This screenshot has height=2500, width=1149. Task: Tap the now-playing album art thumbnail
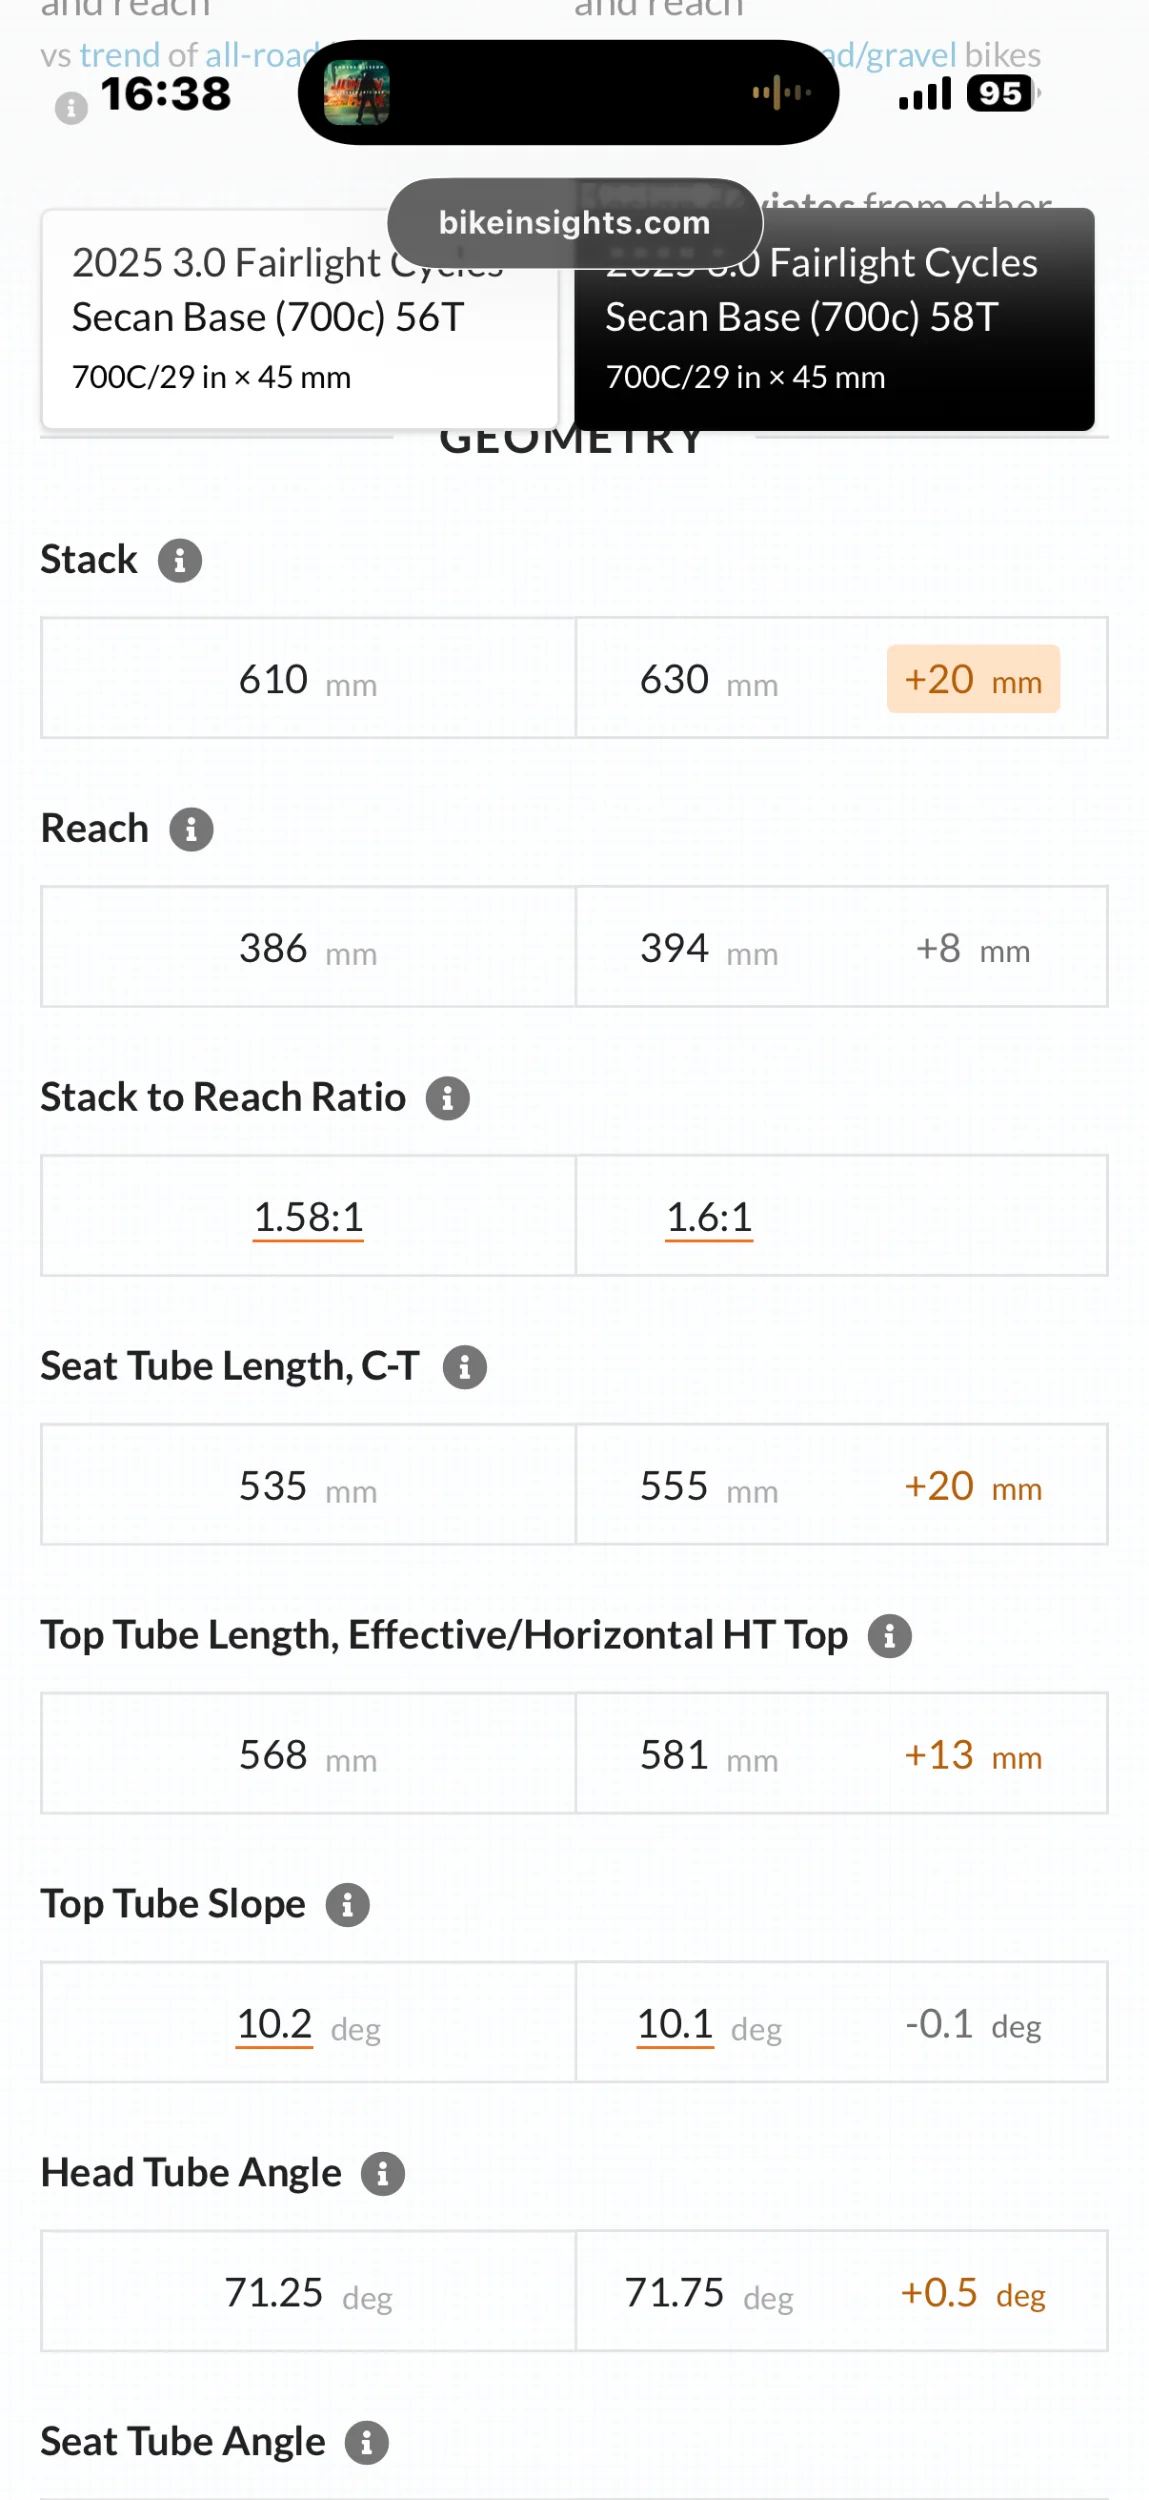coord(357,93)
